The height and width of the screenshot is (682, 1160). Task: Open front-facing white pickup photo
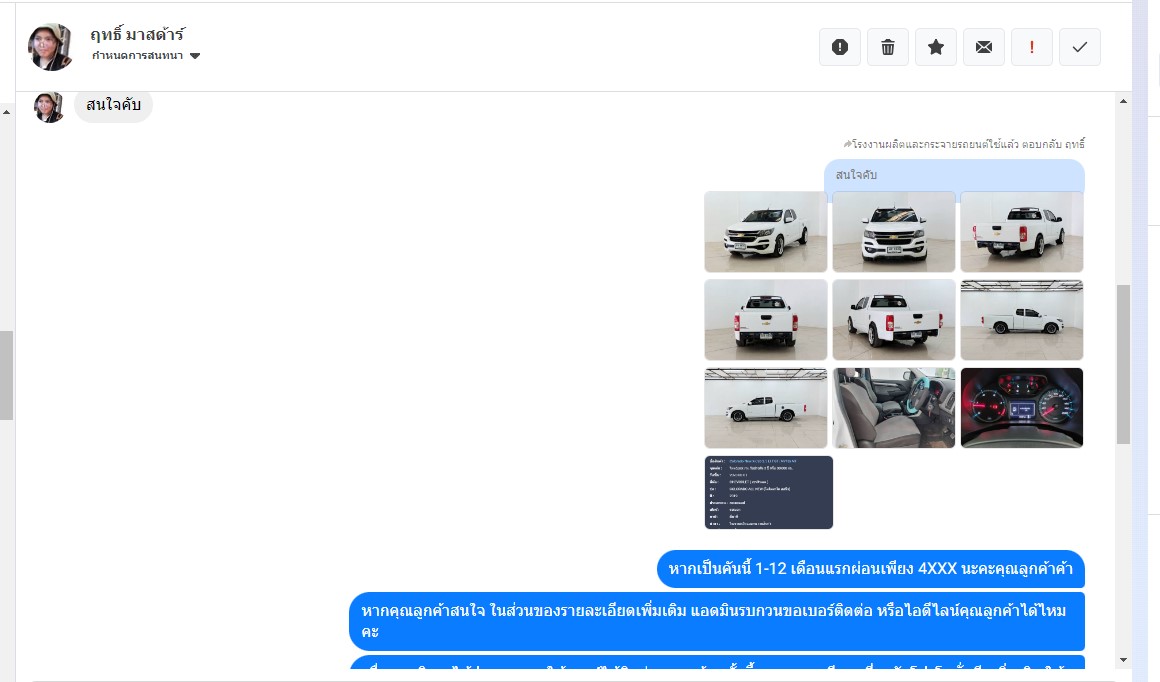pyautogui.click(x=894, y=232)
